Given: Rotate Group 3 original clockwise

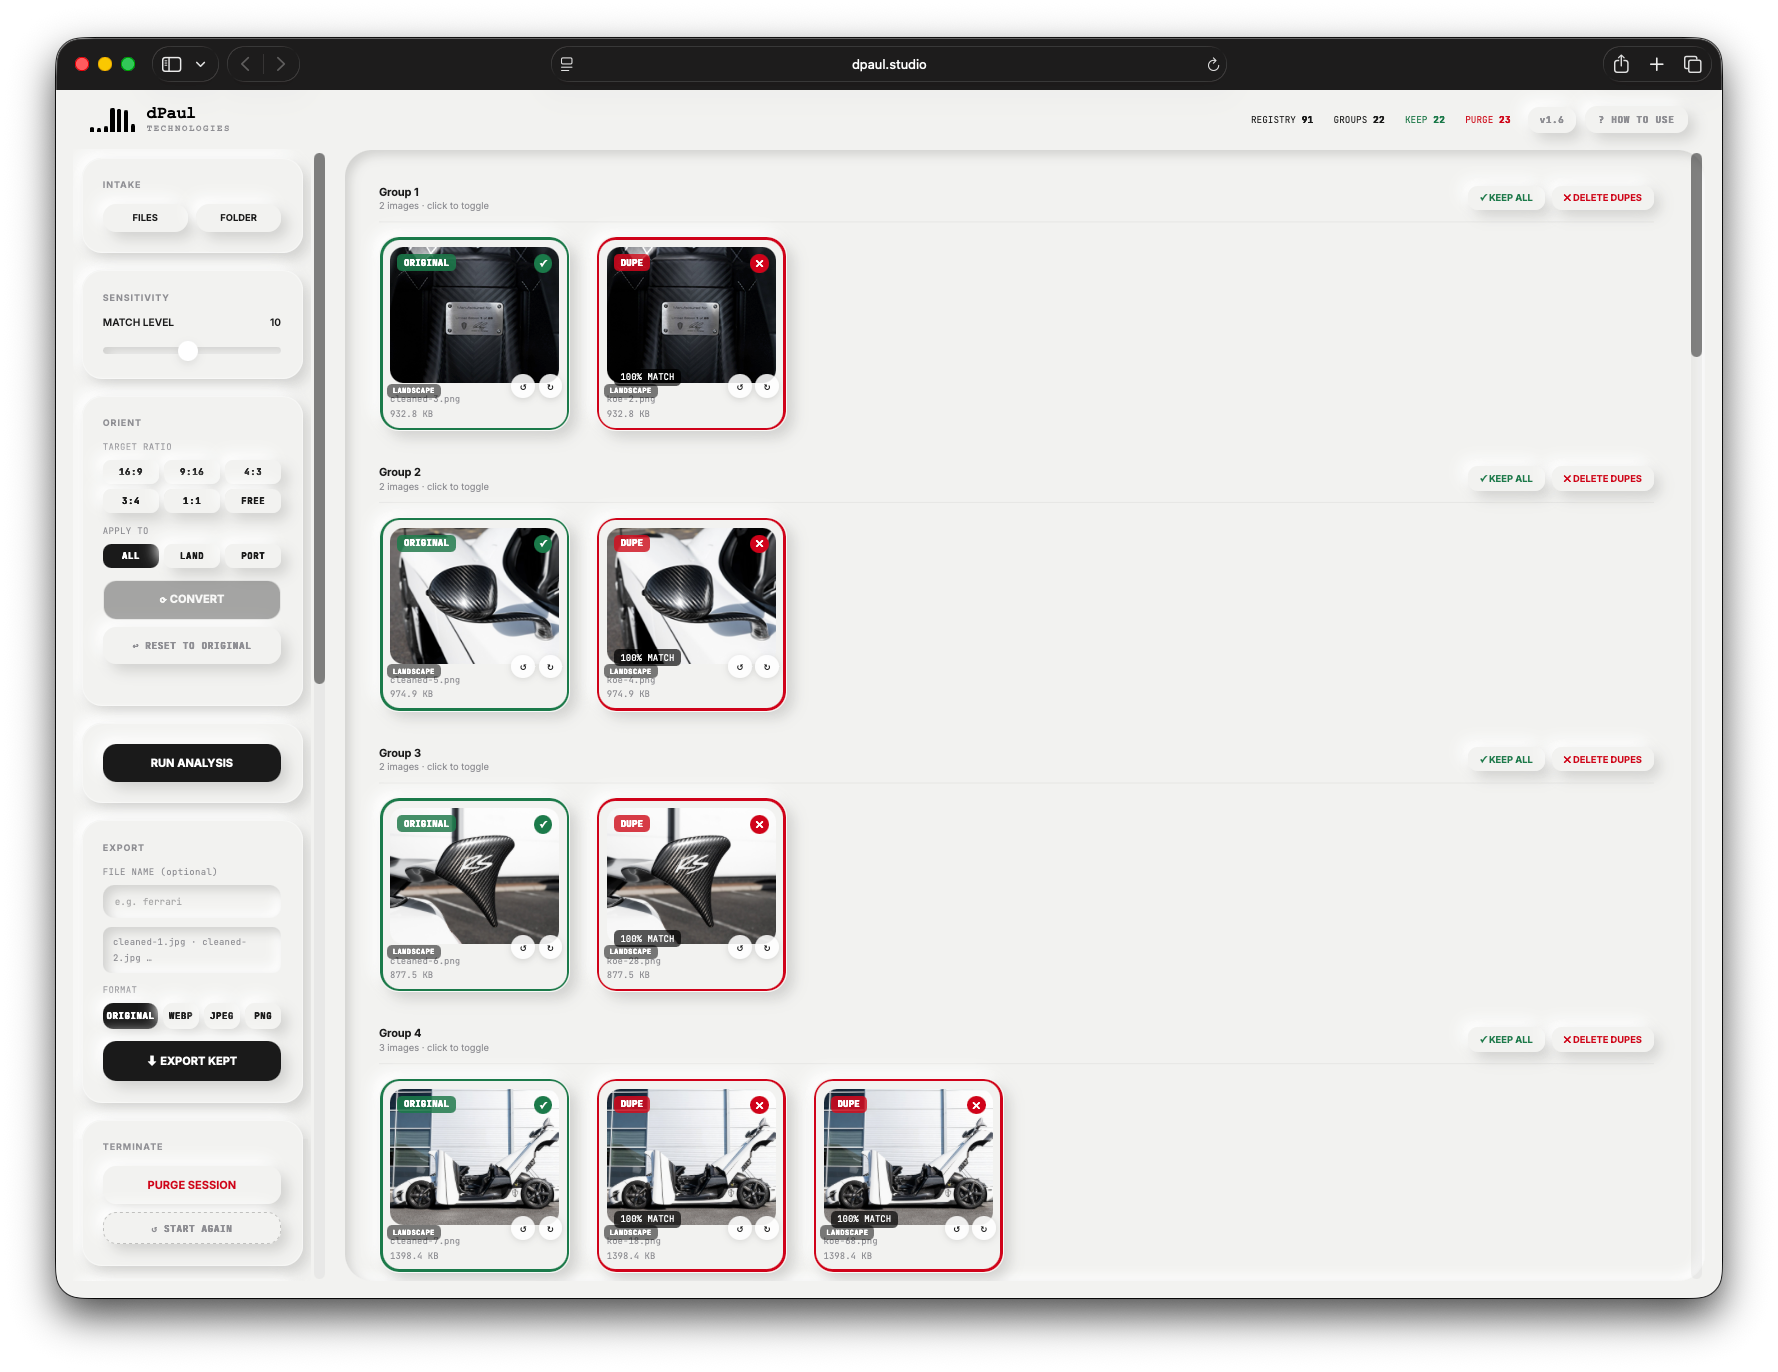Looking at the screenshot, I should (x=550, y=948).
